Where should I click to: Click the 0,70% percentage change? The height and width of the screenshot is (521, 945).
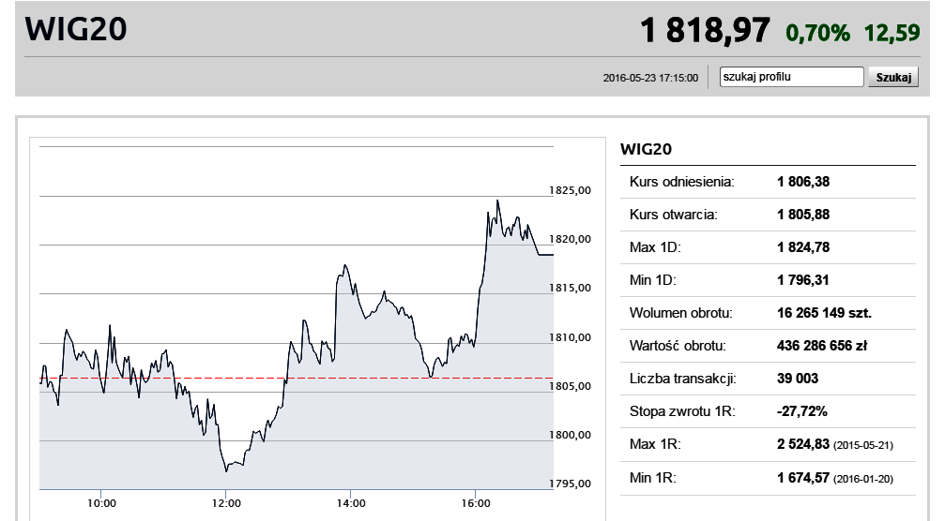pos(817,33)
